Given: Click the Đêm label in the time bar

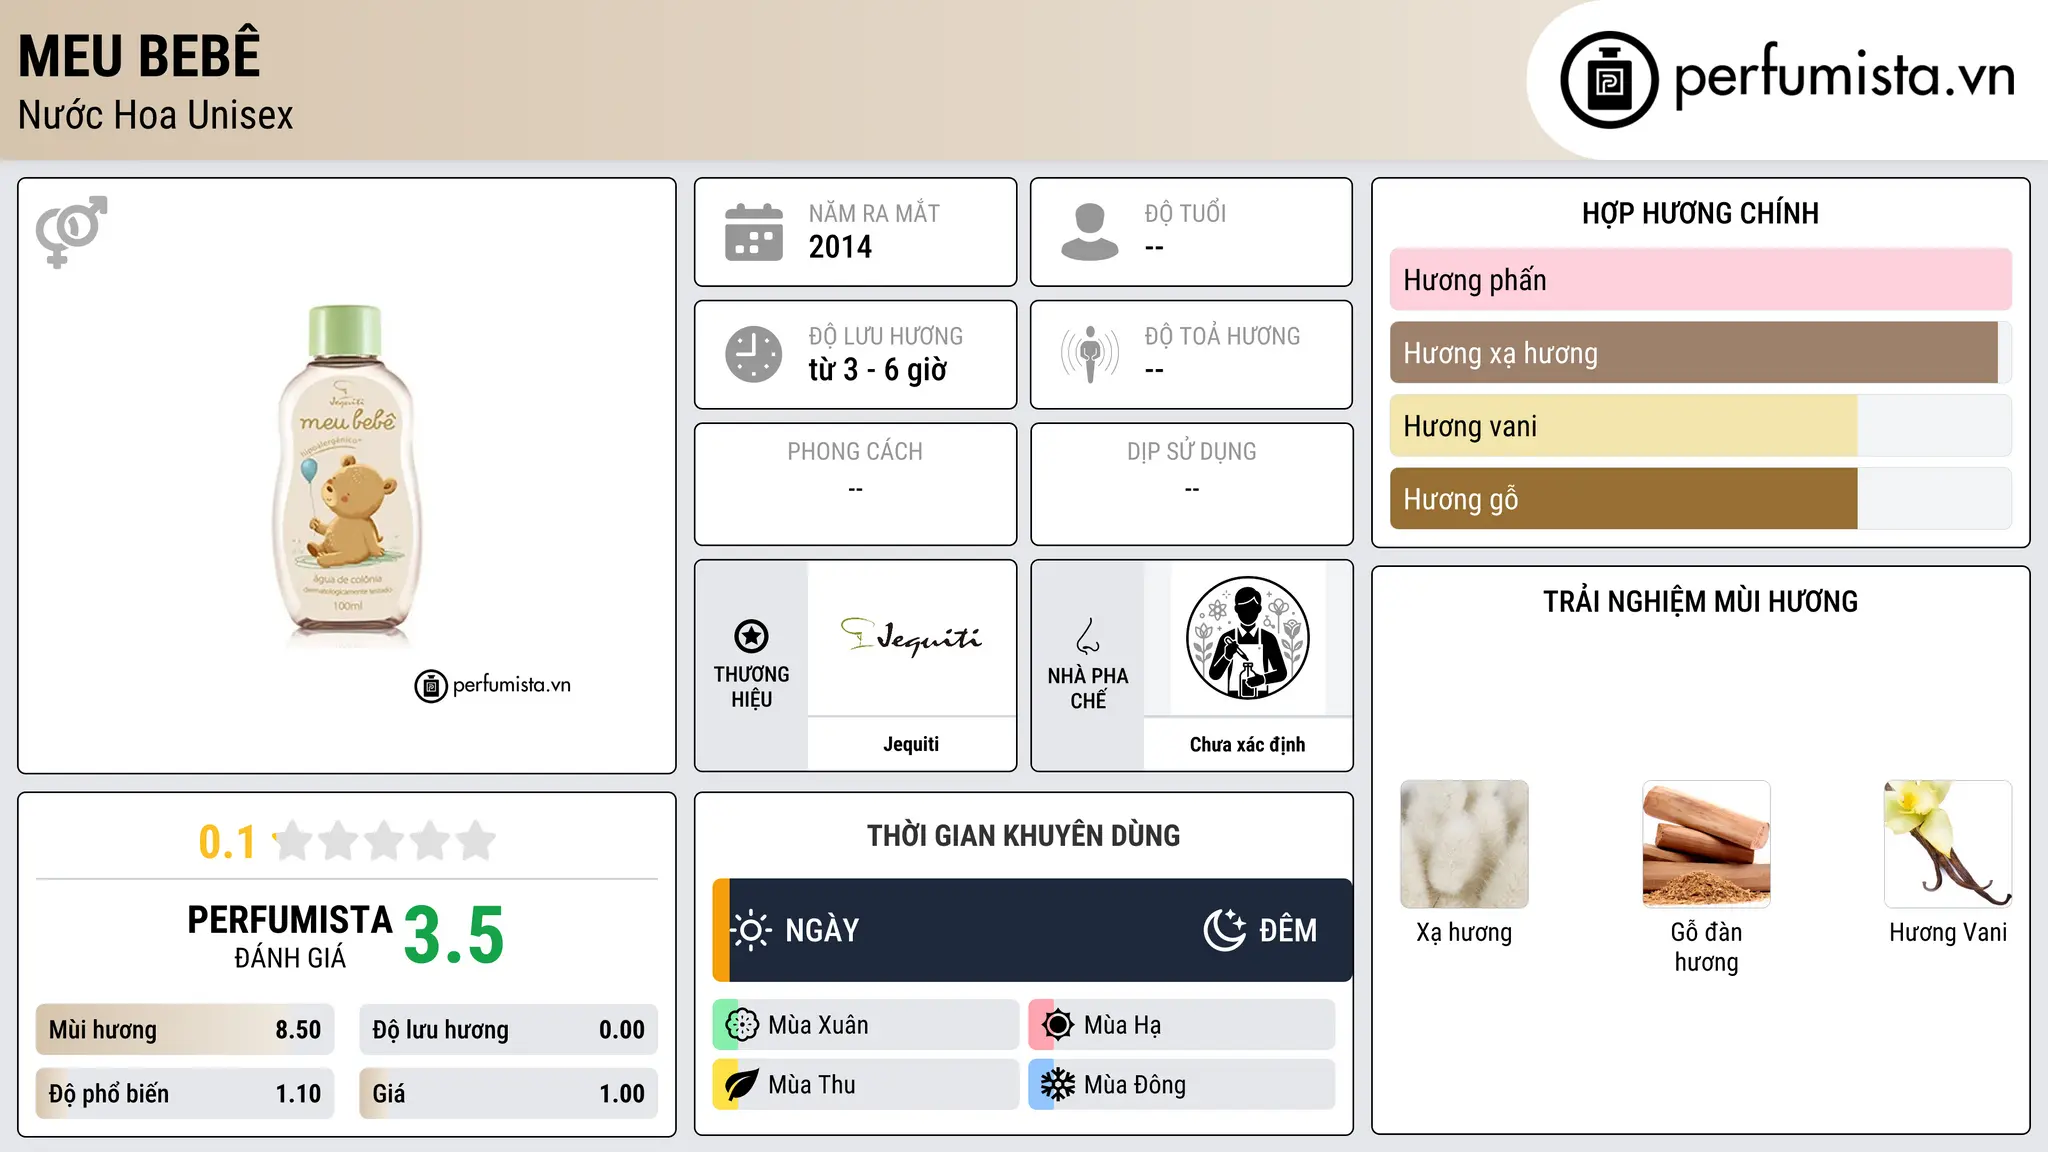Looking at the screenshot, I should (1288, 930).
